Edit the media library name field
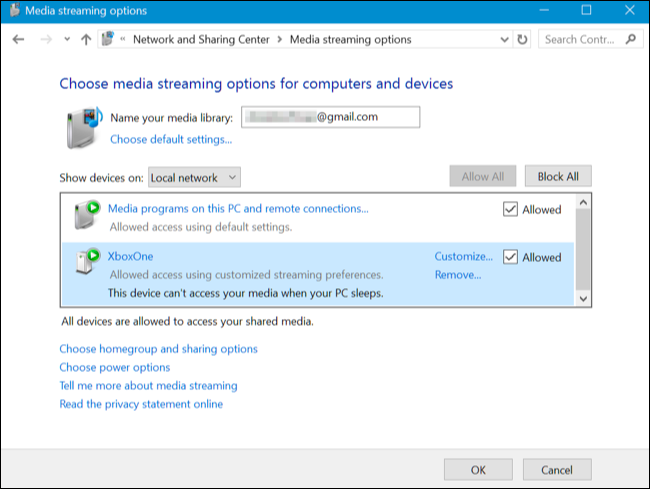 click(330, 117)
